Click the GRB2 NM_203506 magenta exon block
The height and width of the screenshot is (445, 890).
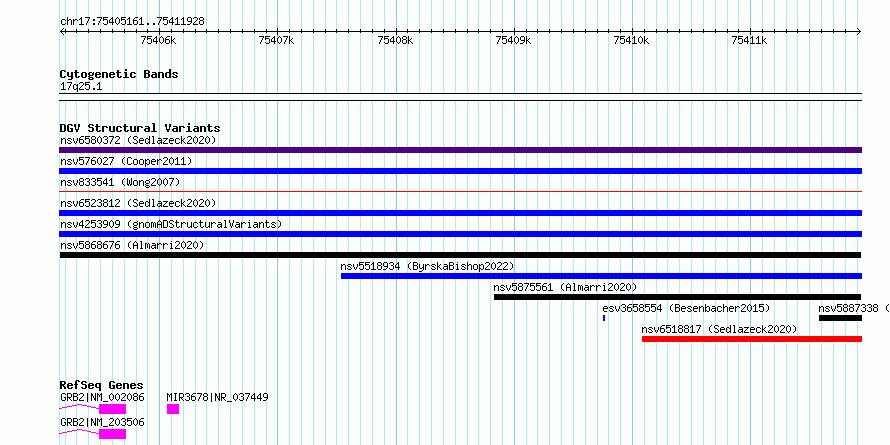coord(112,434)
